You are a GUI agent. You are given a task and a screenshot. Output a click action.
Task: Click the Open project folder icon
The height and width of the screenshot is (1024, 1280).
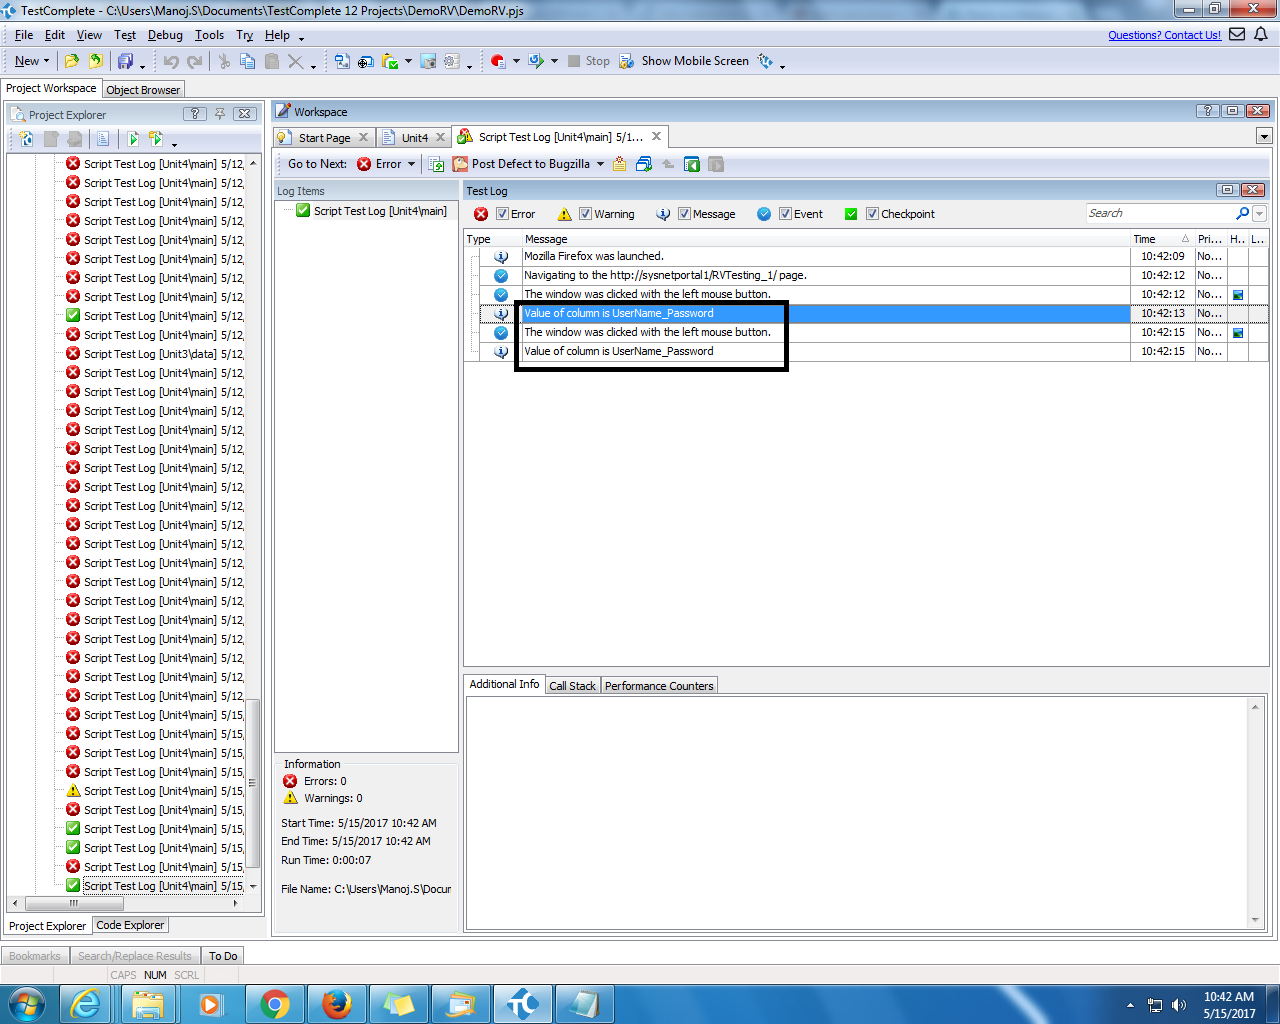72,61
